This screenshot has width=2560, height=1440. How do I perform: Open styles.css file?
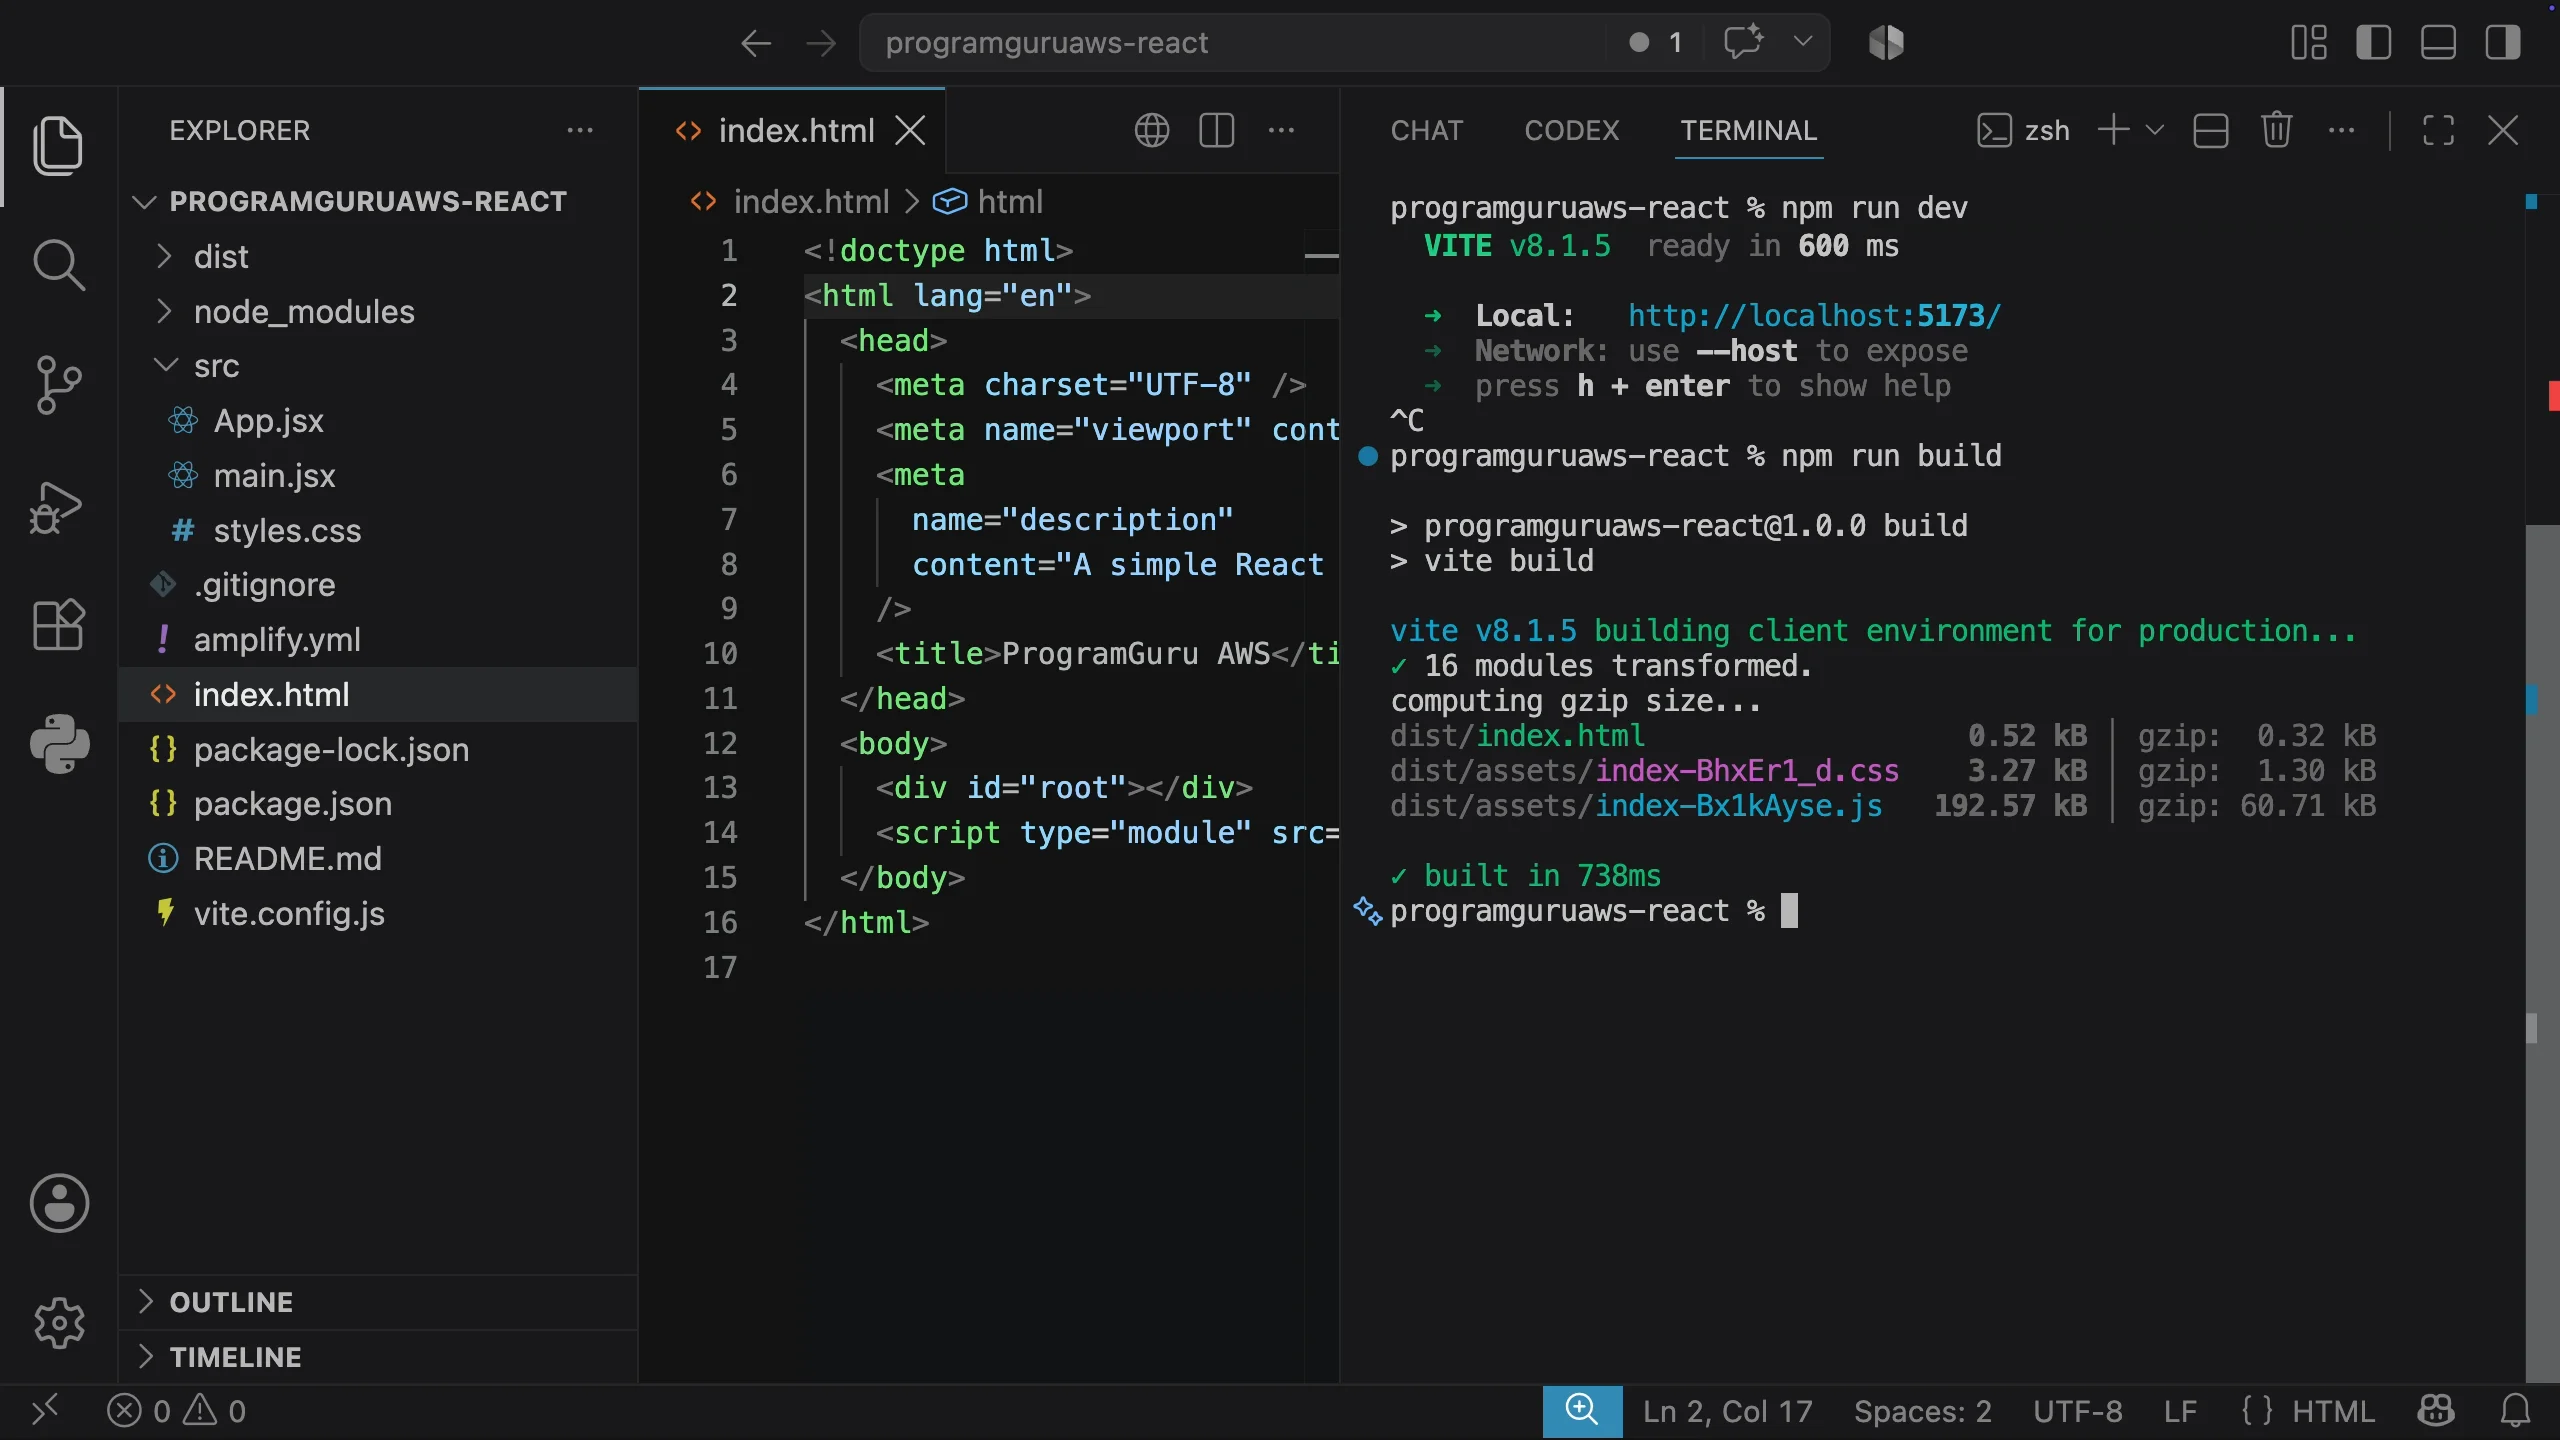(x=378, y=531)
